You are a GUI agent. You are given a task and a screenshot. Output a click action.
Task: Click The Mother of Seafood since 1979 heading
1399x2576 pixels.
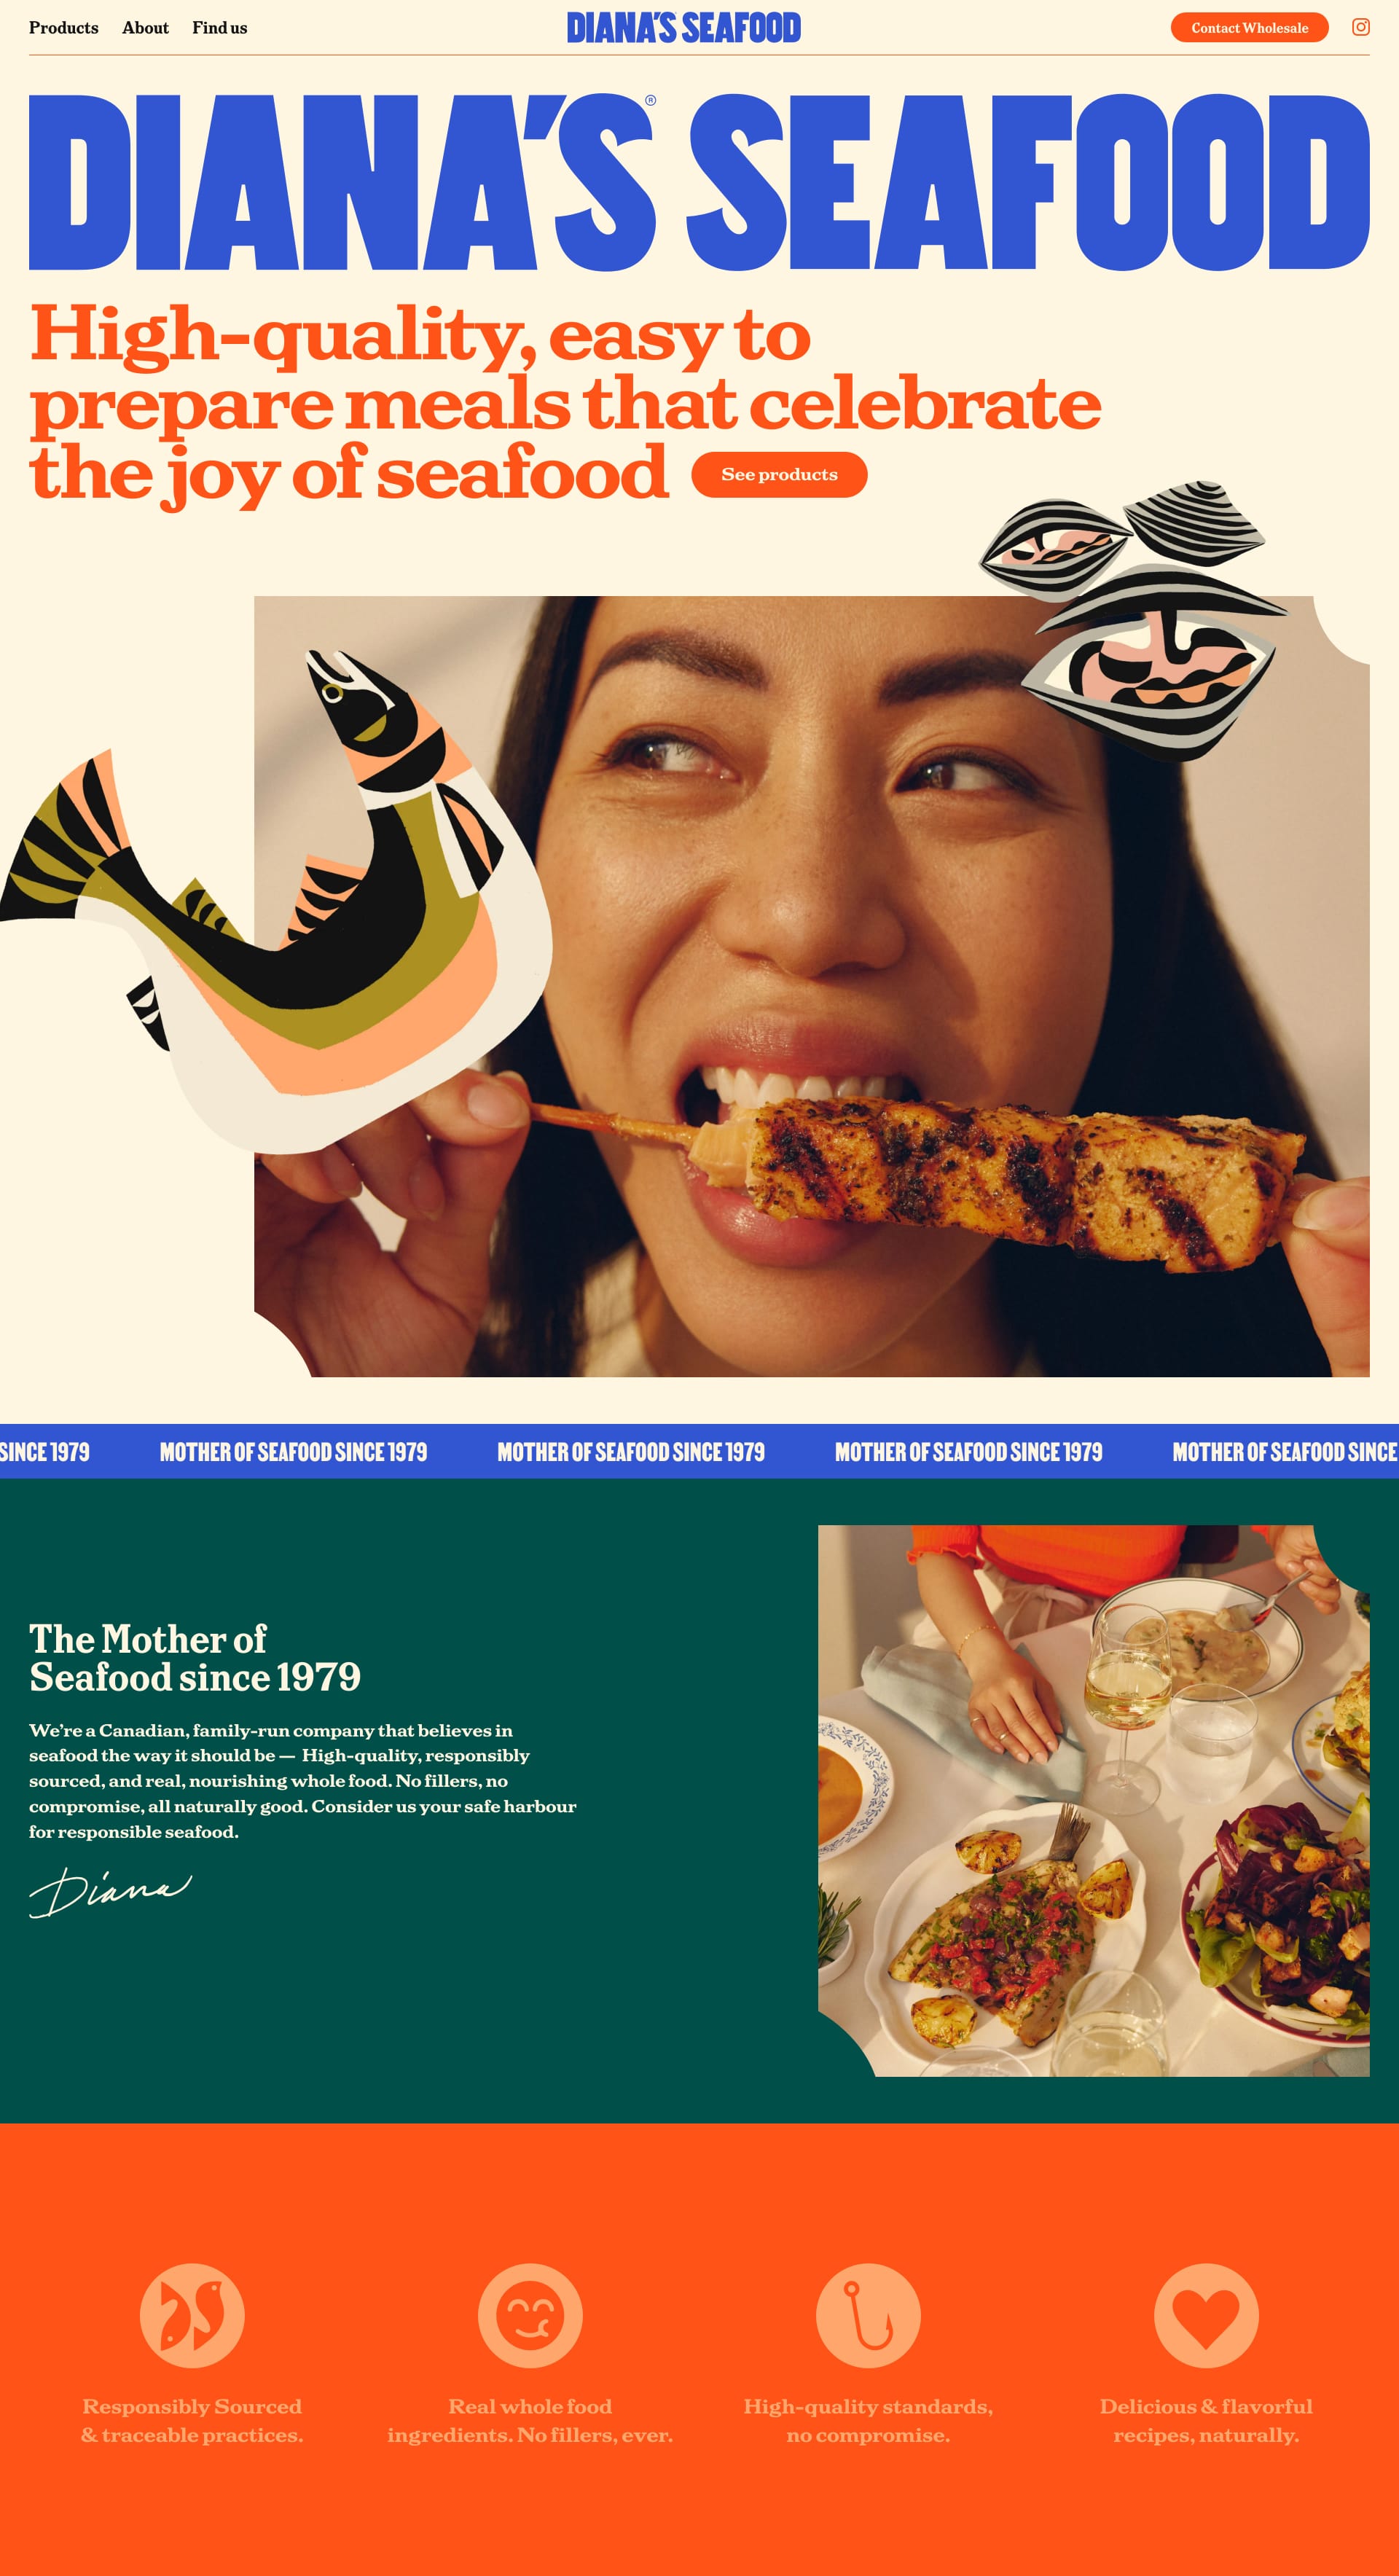click(195, 1658)
